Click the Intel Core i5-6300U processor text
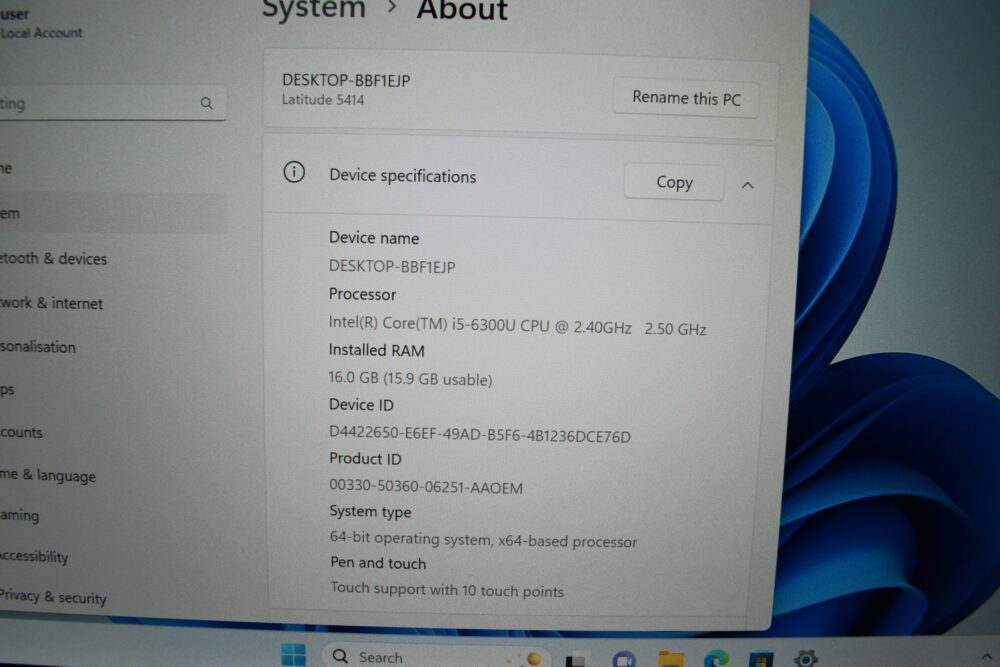1000x667 pixels. coord(517,325)
